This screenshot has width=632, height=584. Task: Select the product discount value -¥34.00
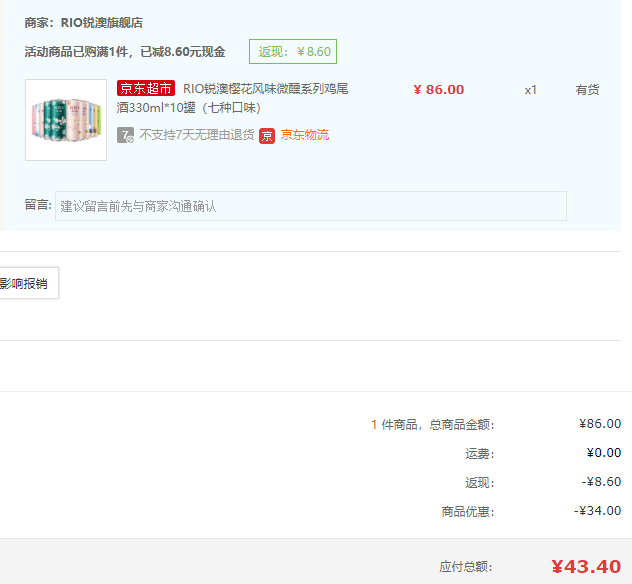pyautogui.click(x=598, y=511)
